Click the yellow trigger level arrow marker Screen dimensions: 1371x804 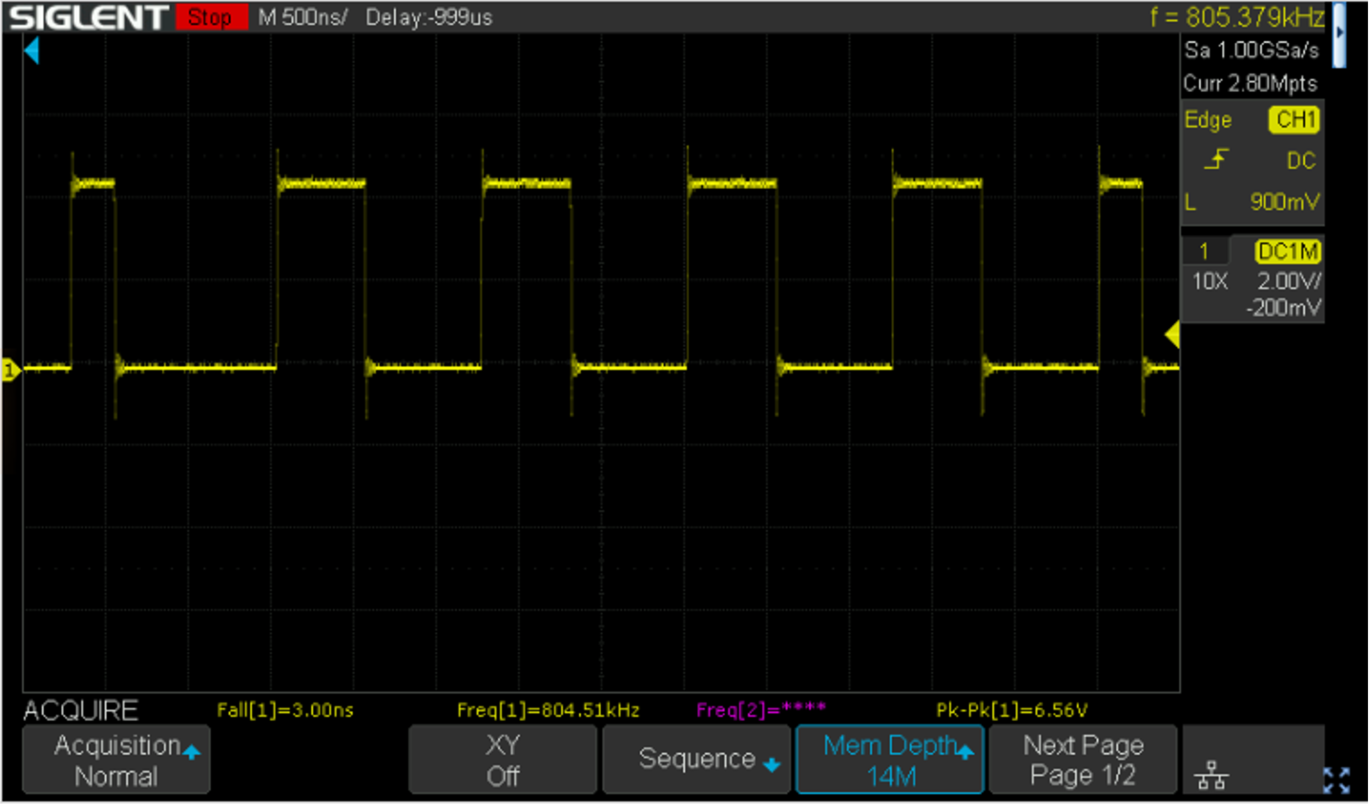click(1173, 336)
